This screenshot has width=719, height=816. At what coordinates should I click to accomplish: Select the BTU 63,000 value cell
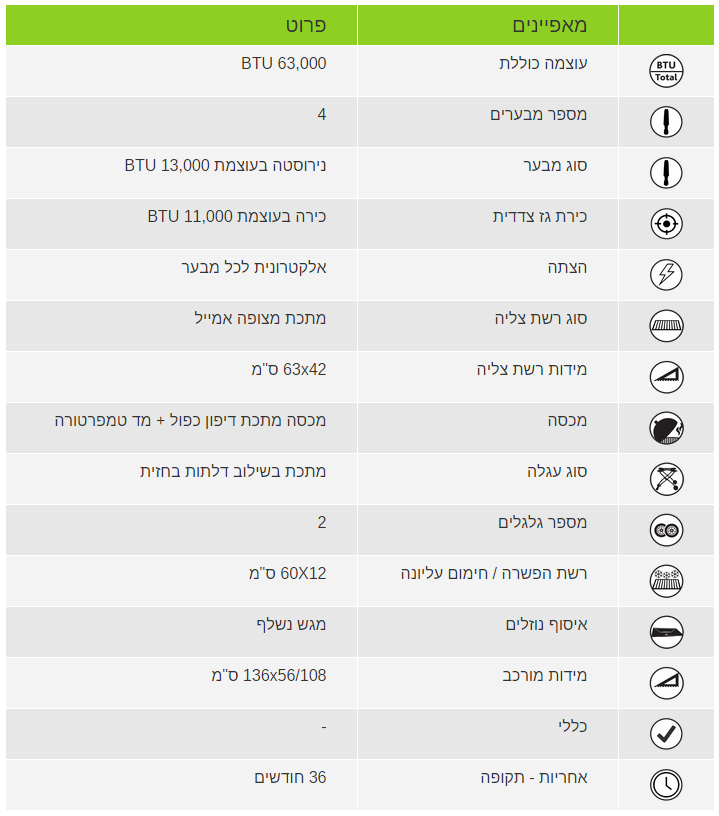click(182, 71)
